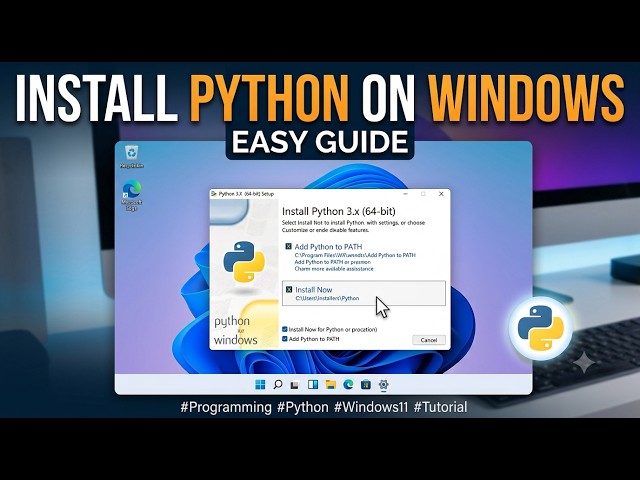The width and height of the screenshot is (640, 480).
Task: Click the round Python badge beside keyboard
Action: coord(541,329)
